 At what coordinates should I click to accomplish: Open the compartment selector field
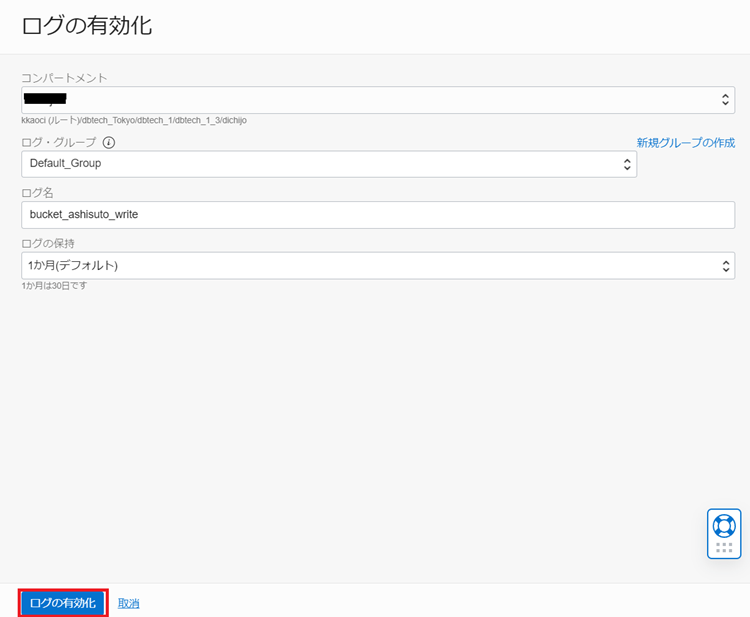370,100
